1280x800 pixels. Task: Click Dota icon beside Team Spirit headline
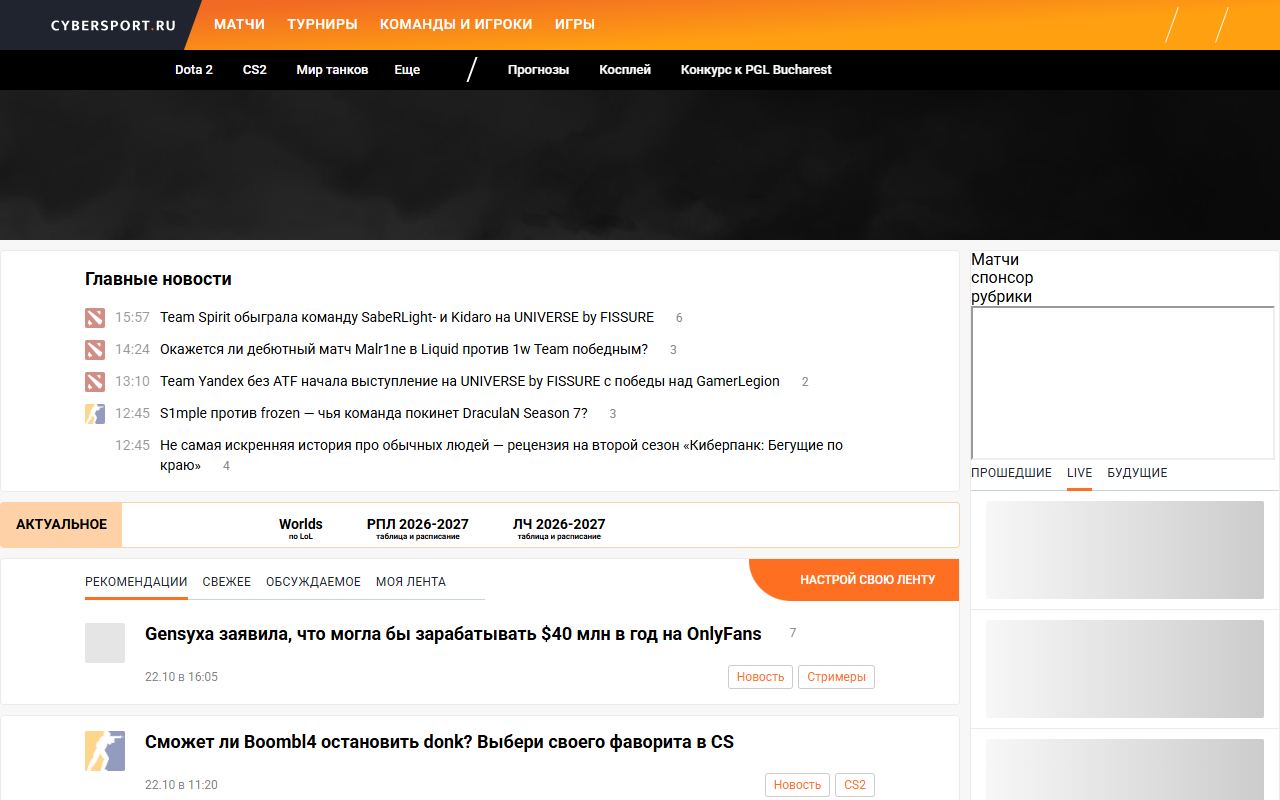pos(95,318)
